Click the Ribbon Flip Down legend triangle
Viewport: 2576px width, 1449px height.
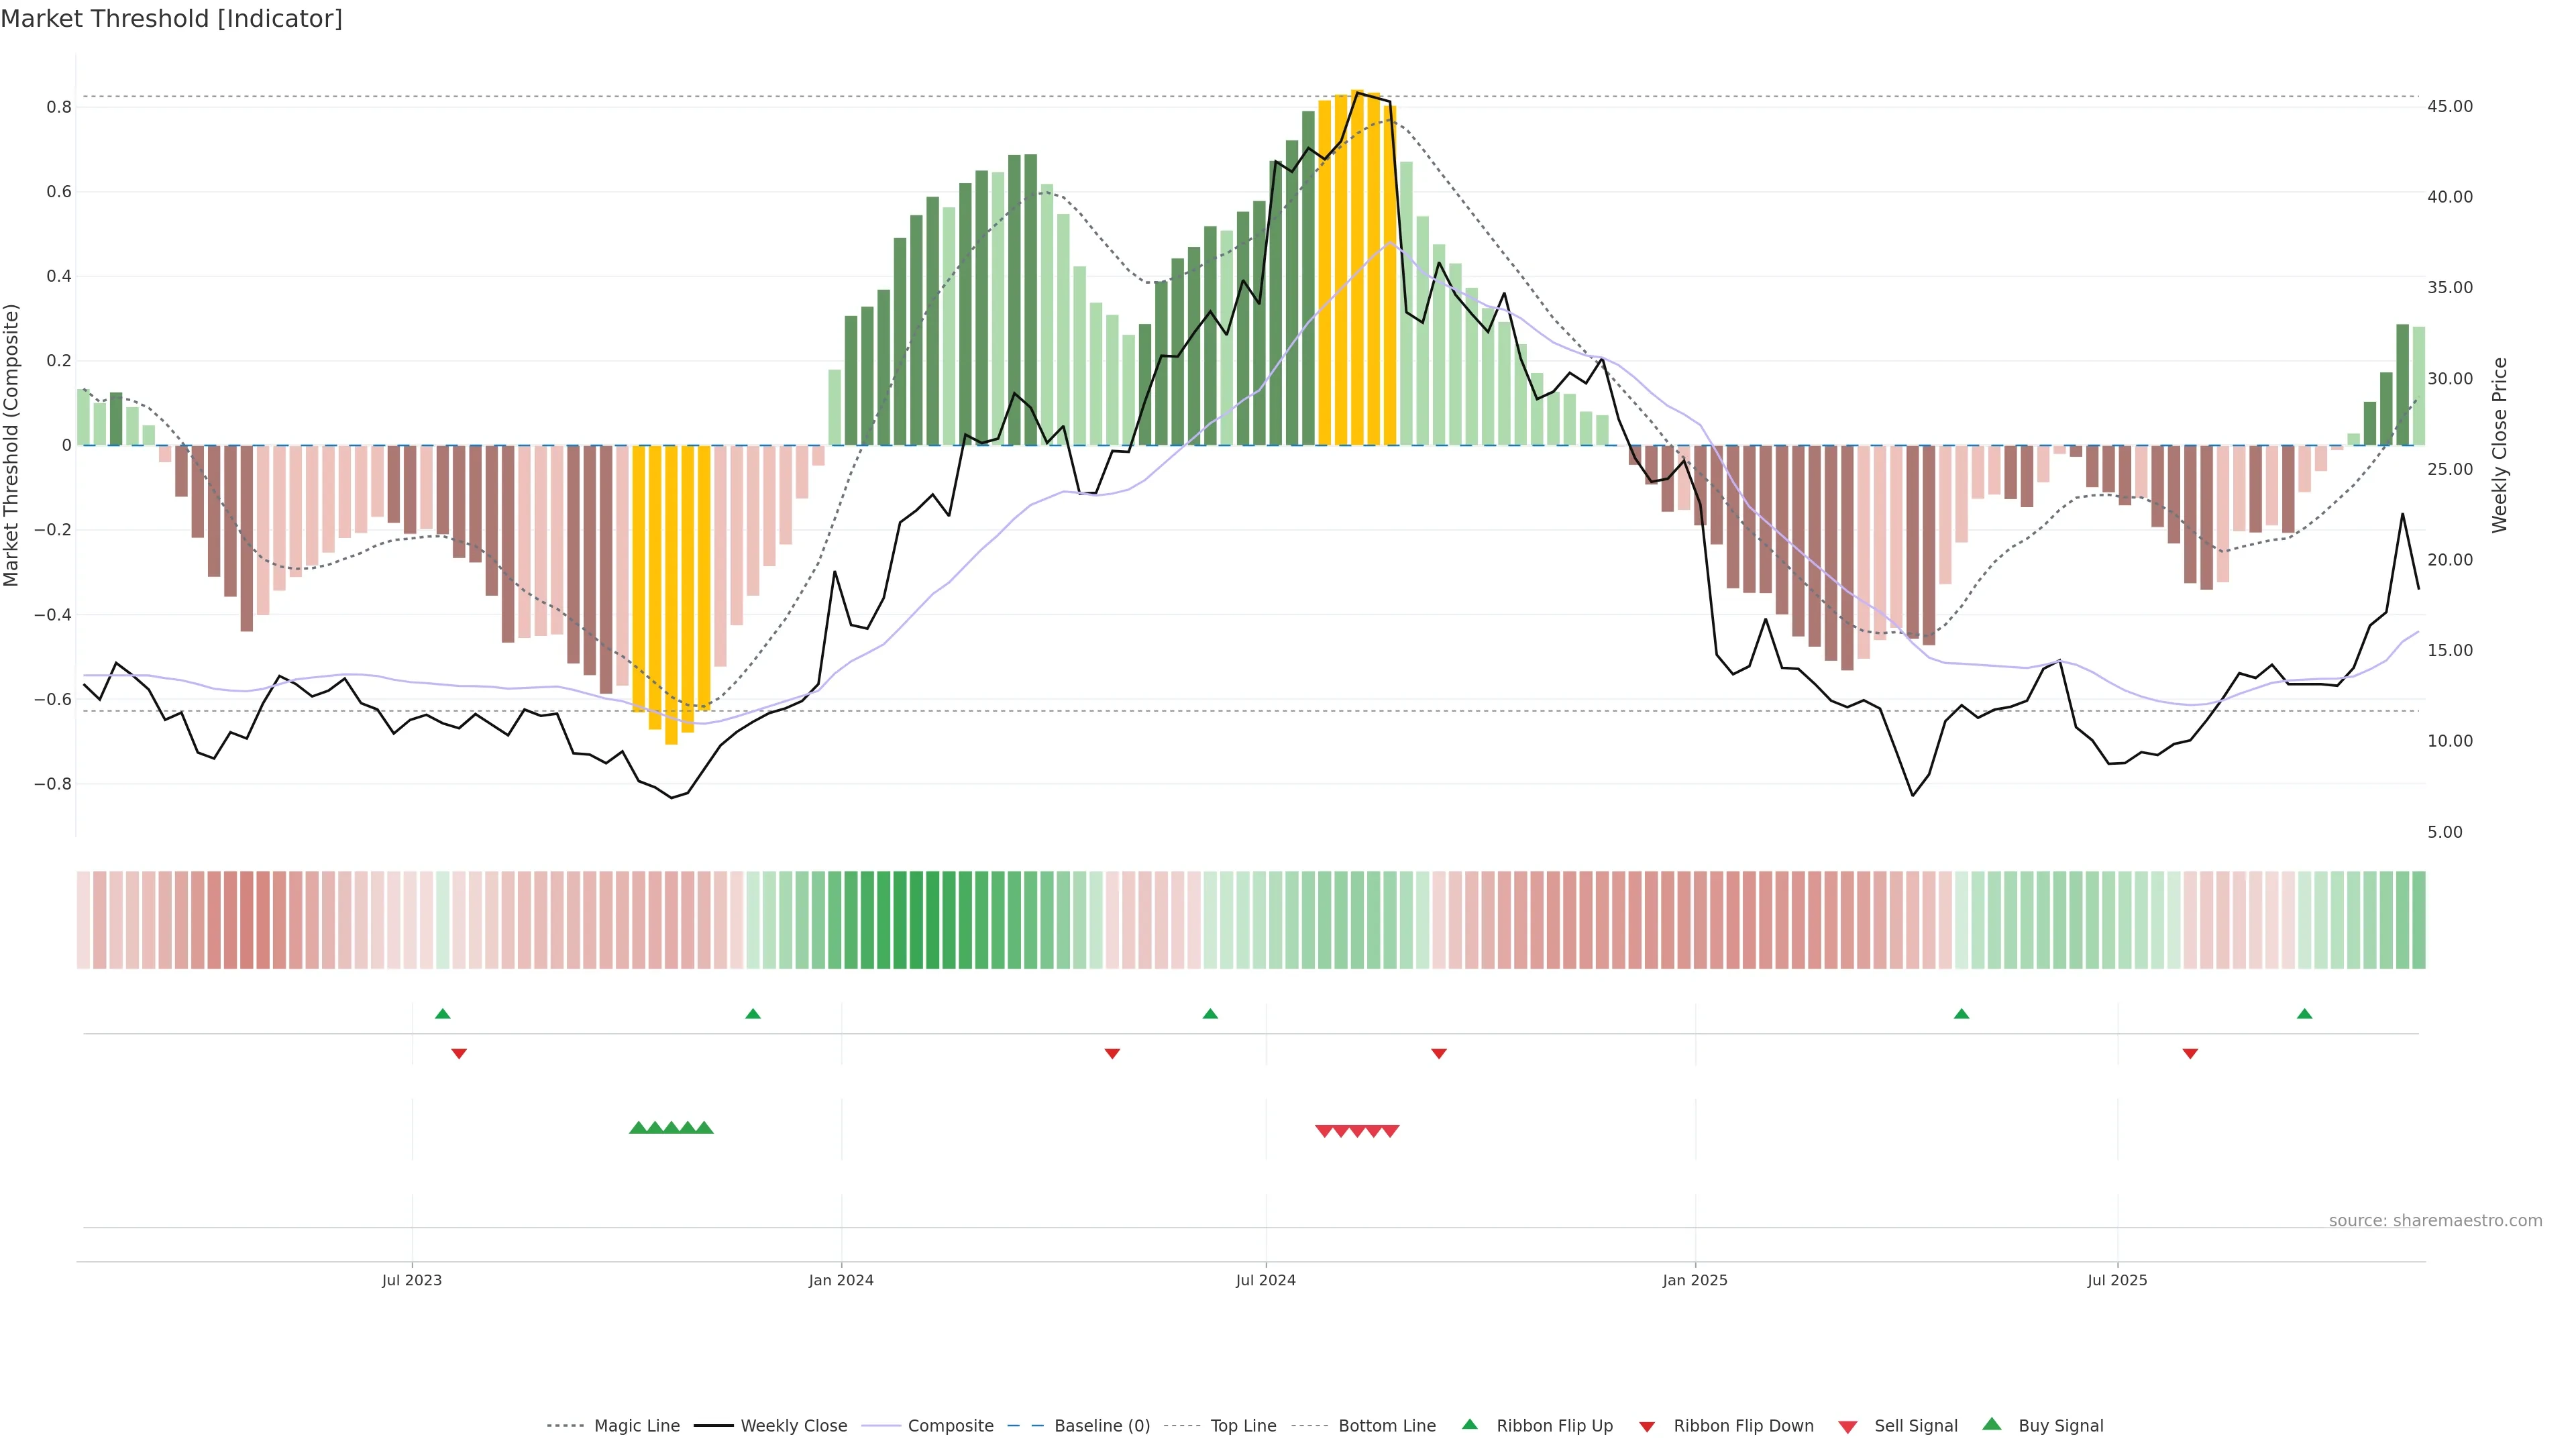pyautogui.click(x=1647, y=1427)
